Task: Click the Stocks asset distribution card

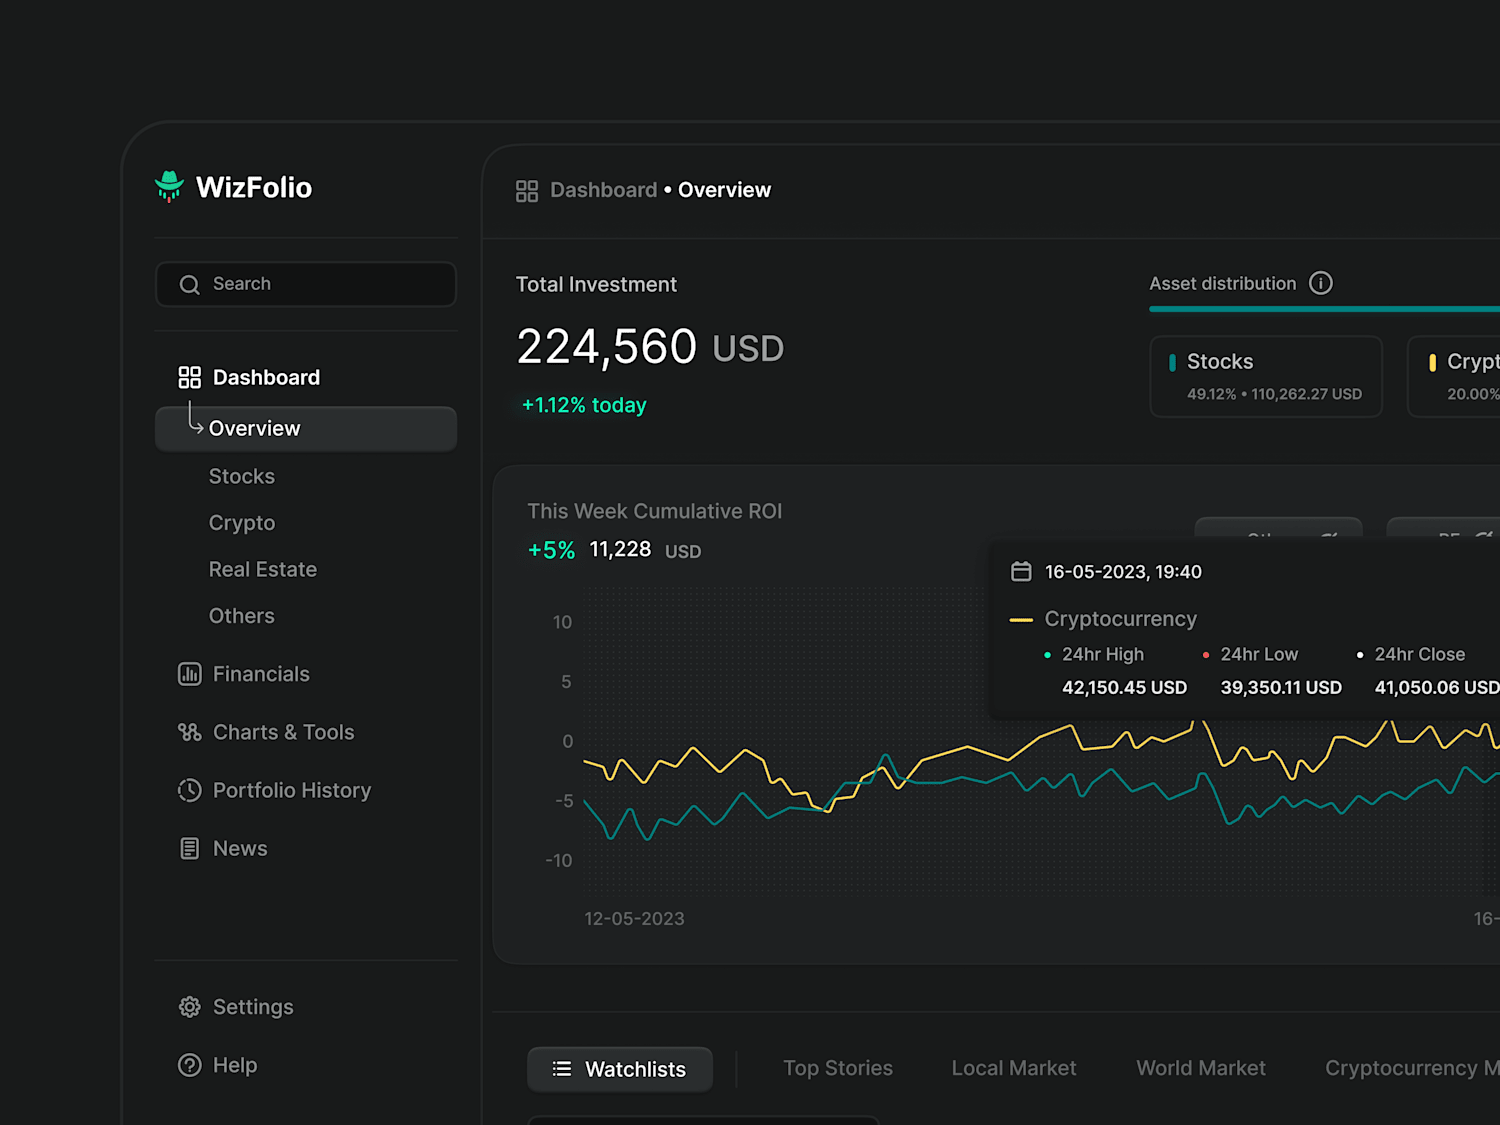Action: pyautogui.click(x=1266, y=376)
